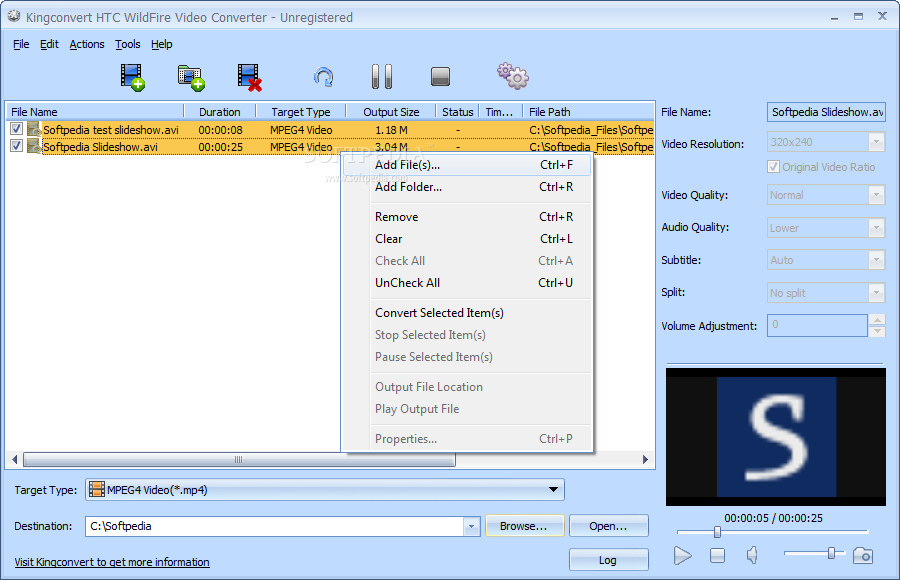The width and height of the screenshot is (900, 580).
Task: Play the preview video
Action: click(x=682, y=555)
